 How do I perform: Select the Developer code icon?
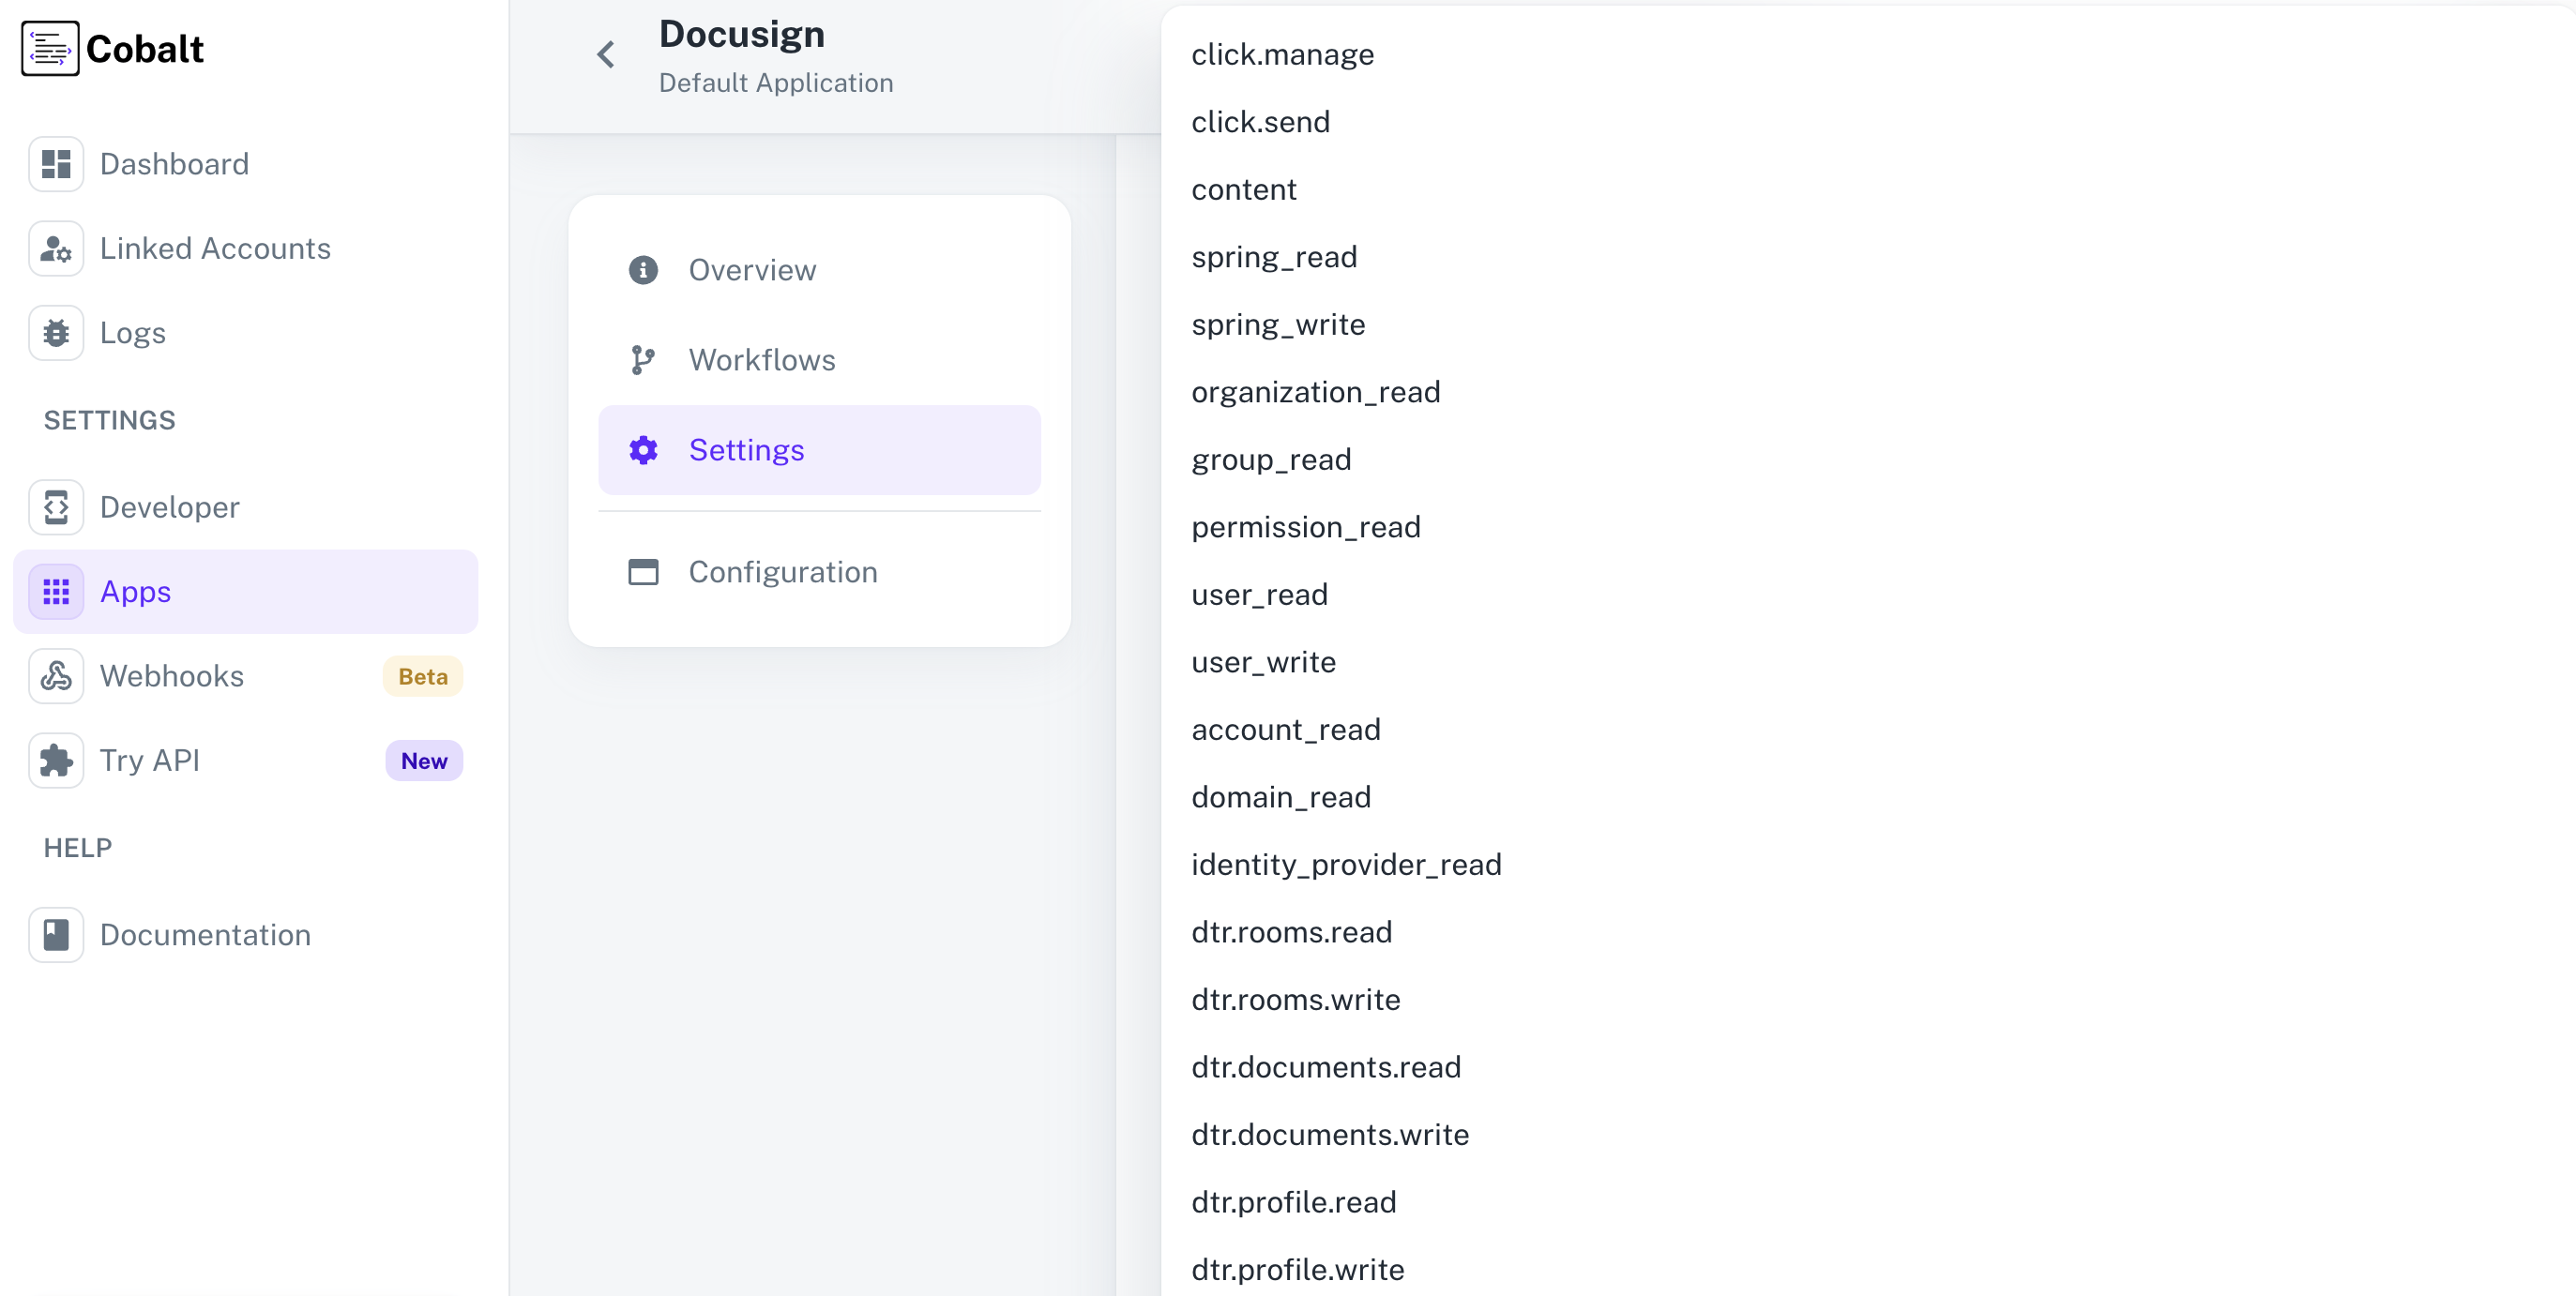(56, 507)
